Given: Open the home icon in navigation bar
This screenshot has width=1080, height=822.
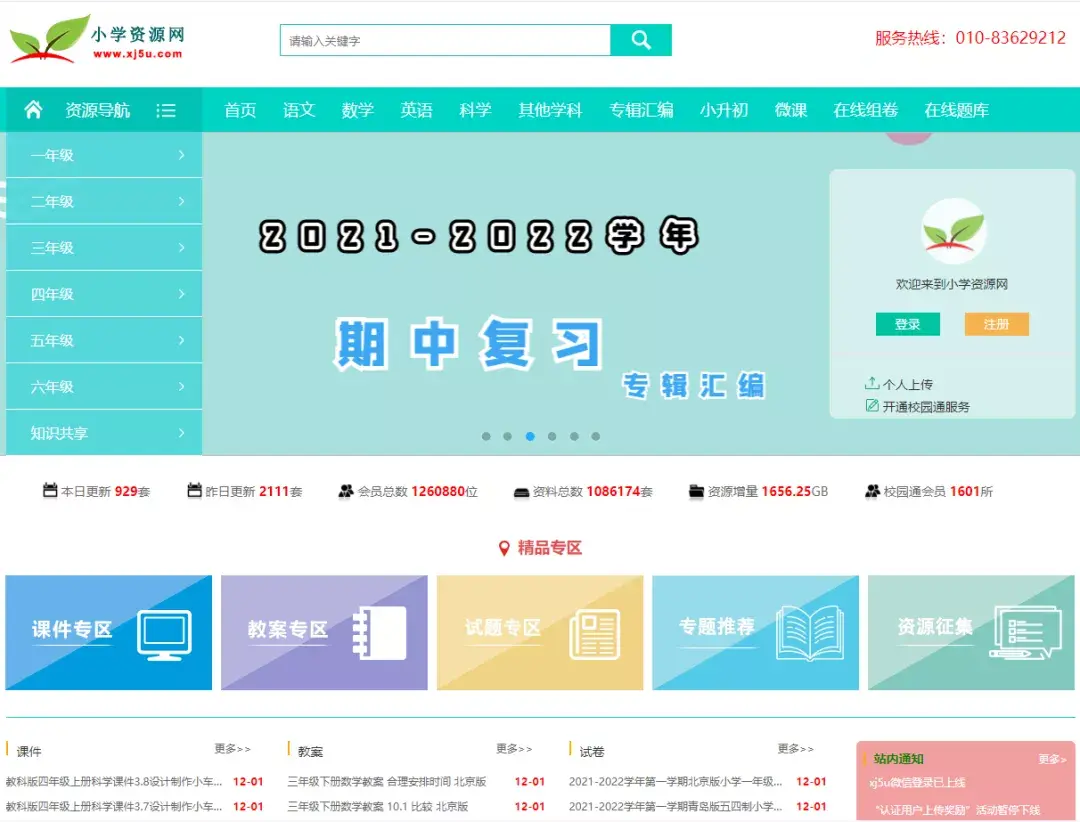Looking at the screenshot, I should click(33, 110).
